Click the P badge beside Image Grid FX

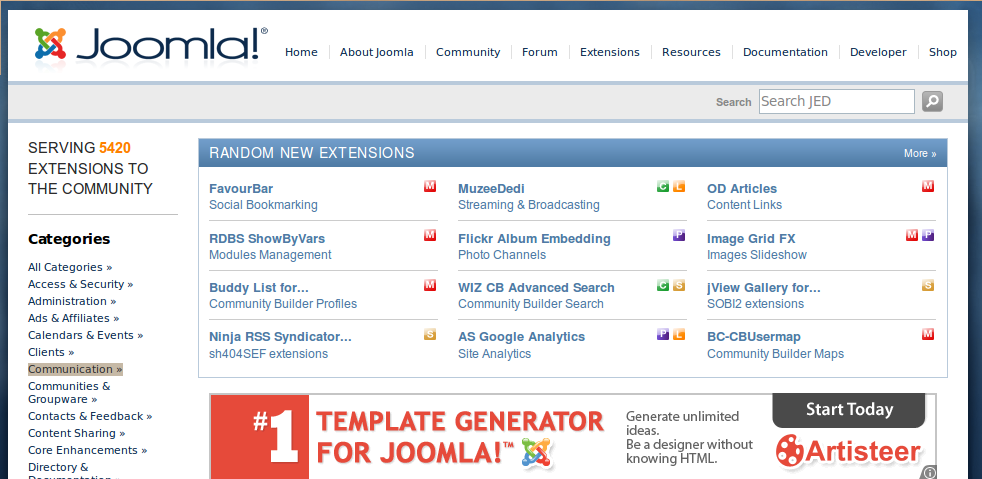click(928, 235)
